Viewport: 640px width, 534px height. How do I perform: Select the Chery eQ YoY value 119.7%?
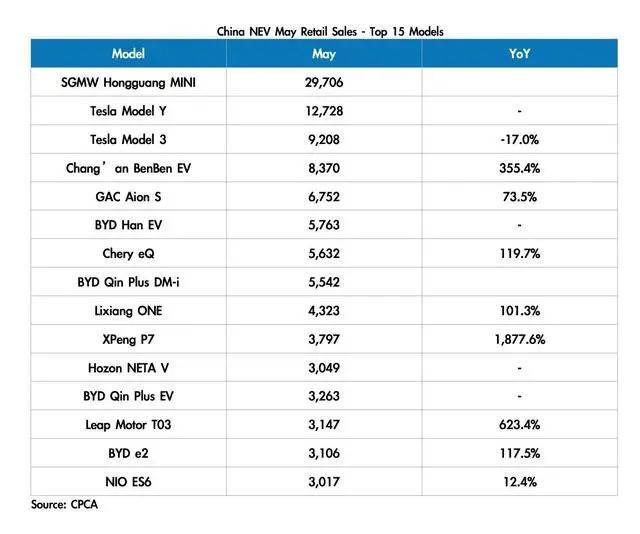tap(520, 254)
